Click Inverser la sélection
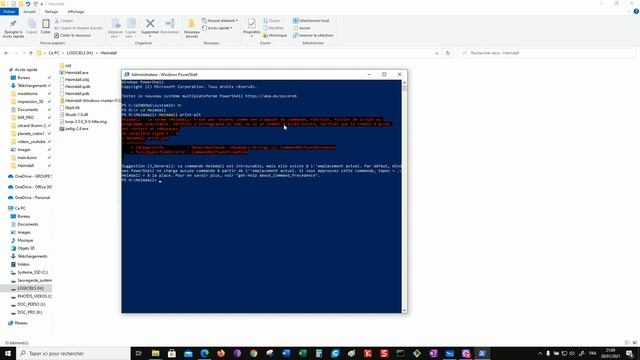640x360 pixels. pos(313,36)
